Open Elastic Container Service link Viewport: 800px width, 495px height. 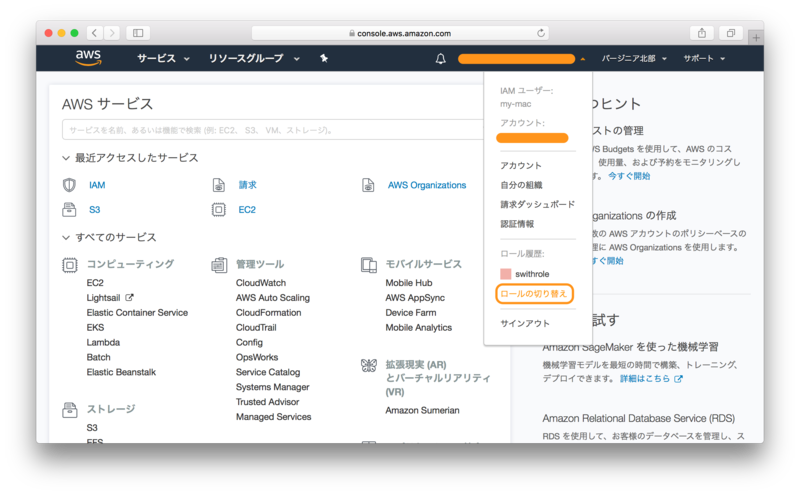pos(137,312)
